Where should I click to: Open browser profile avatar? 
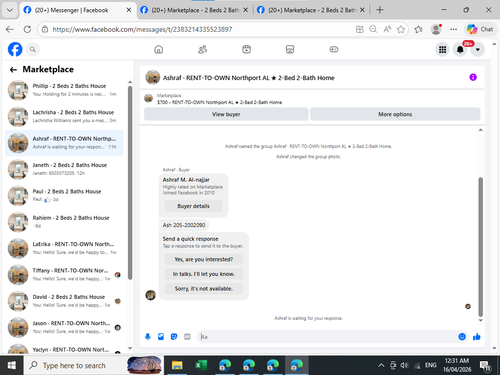coord(436,29)
